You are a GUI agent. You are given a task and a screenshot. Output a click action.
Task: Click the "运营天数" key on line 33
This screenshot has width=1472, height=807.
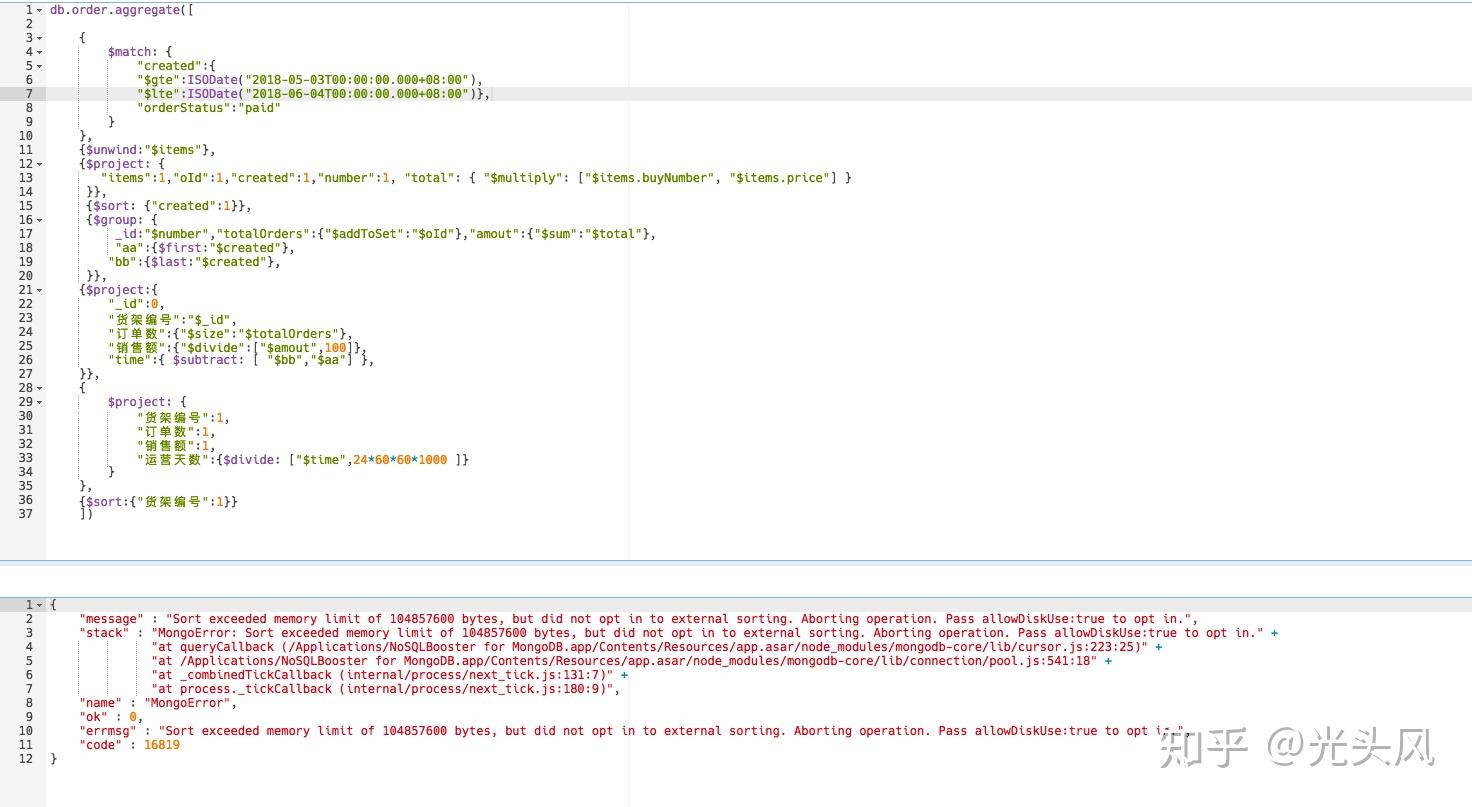pos(173,460)
